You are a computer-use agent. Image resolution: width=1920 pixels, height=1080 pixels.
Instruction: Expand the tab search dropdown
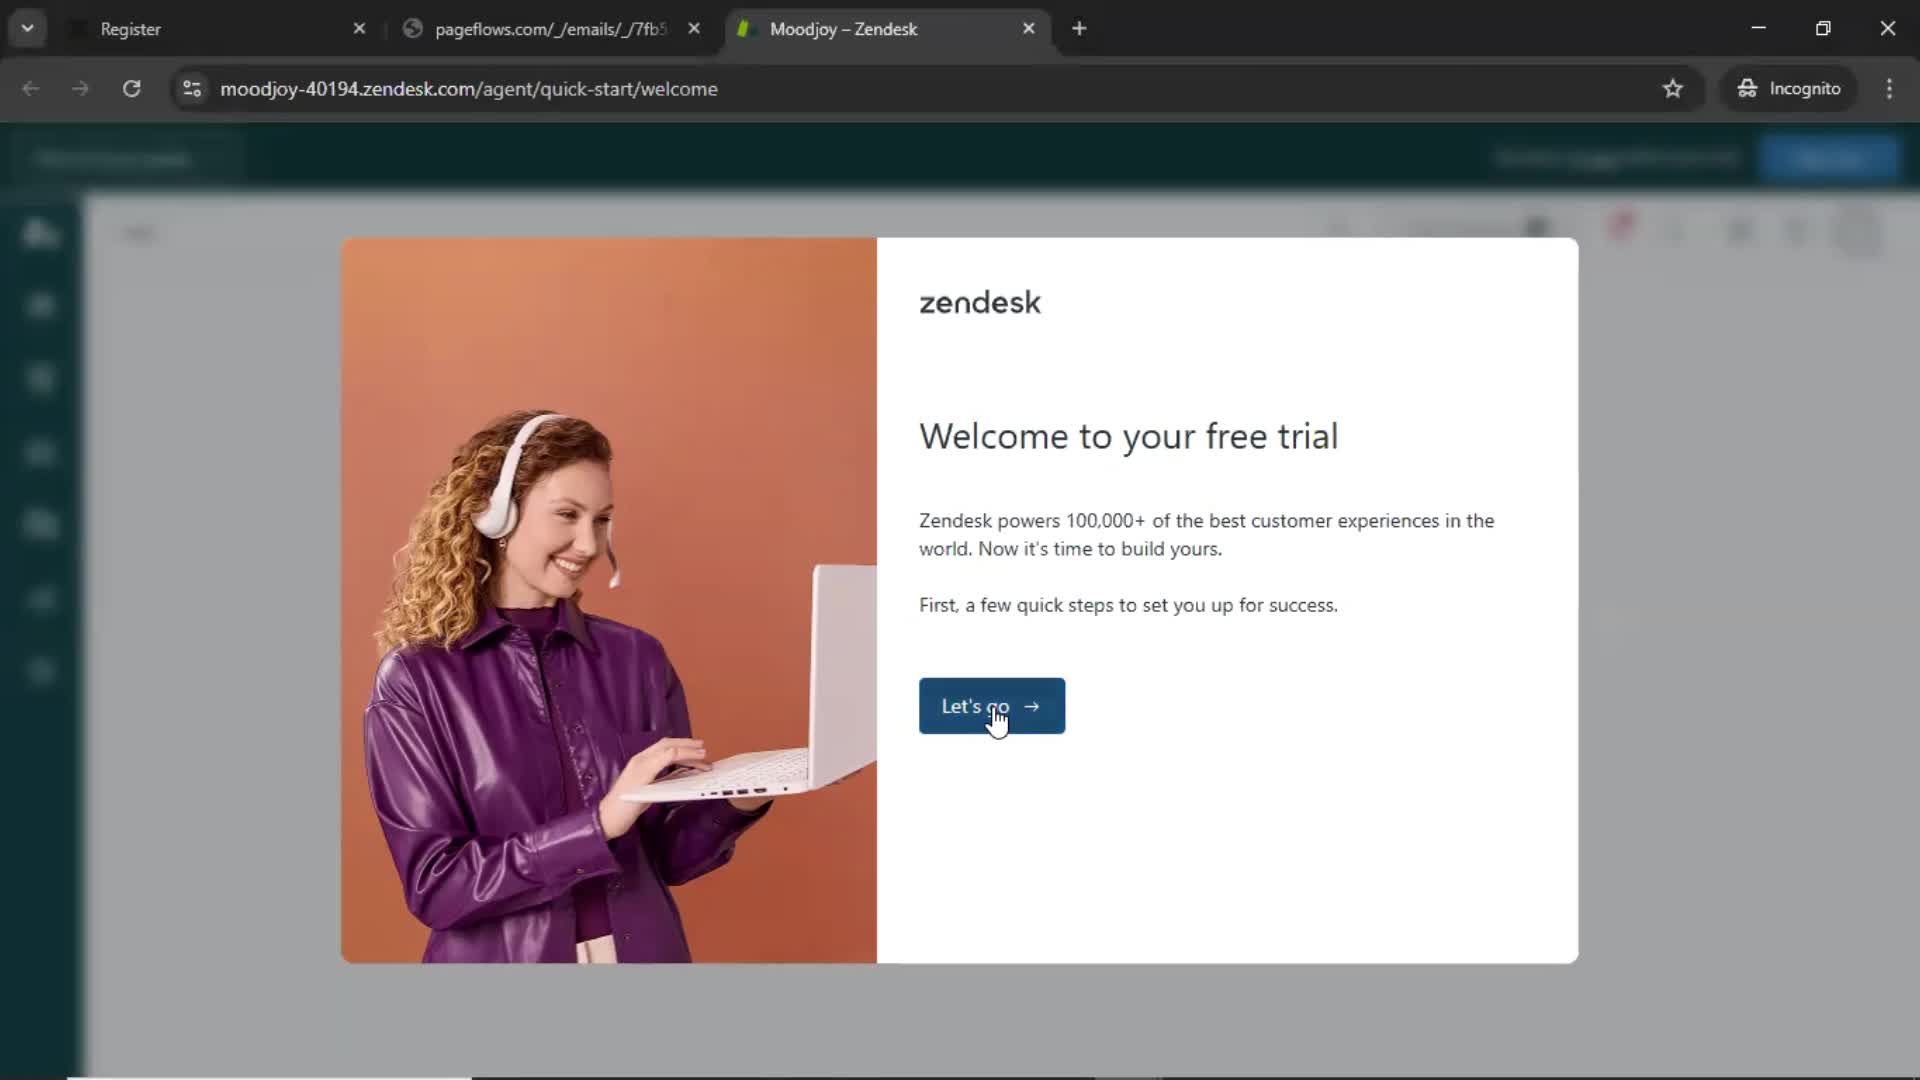tap(28, 29)
